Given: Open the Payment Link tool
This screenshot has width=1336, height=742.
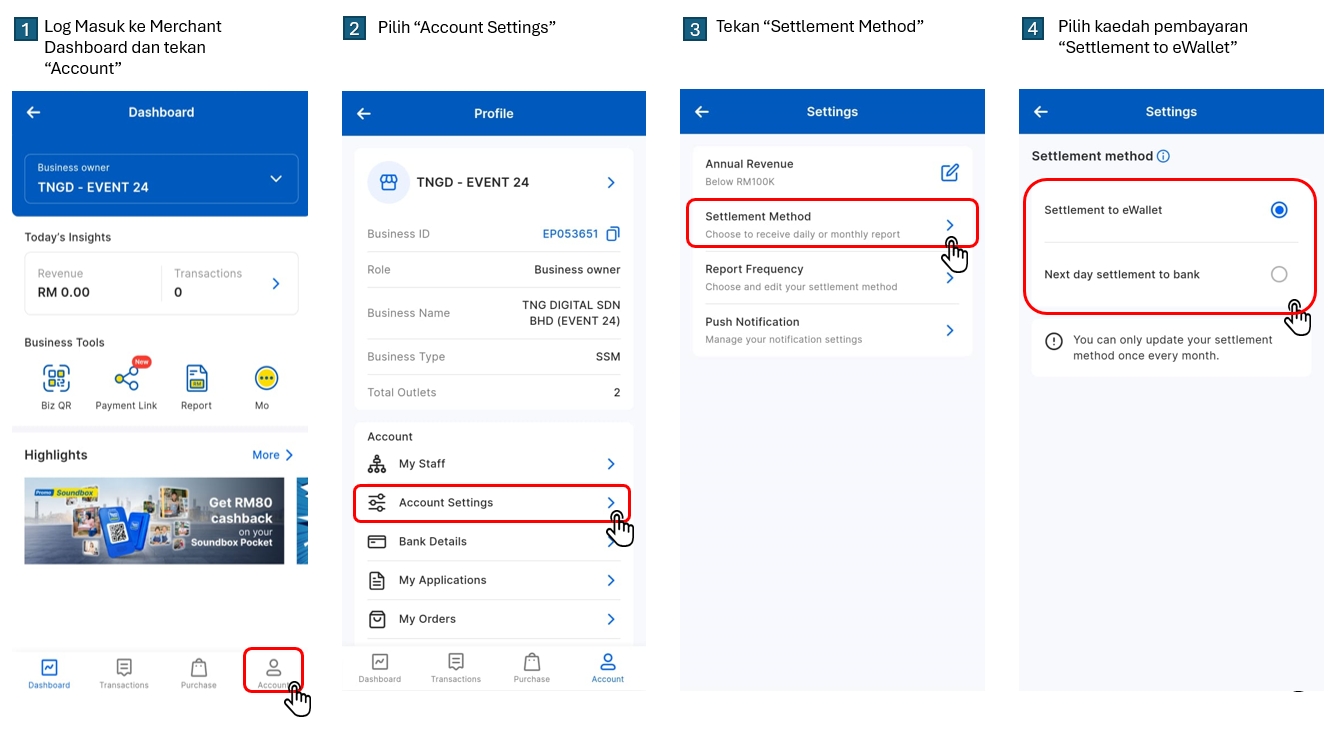Looking at the screenshot, I should 127,387.
